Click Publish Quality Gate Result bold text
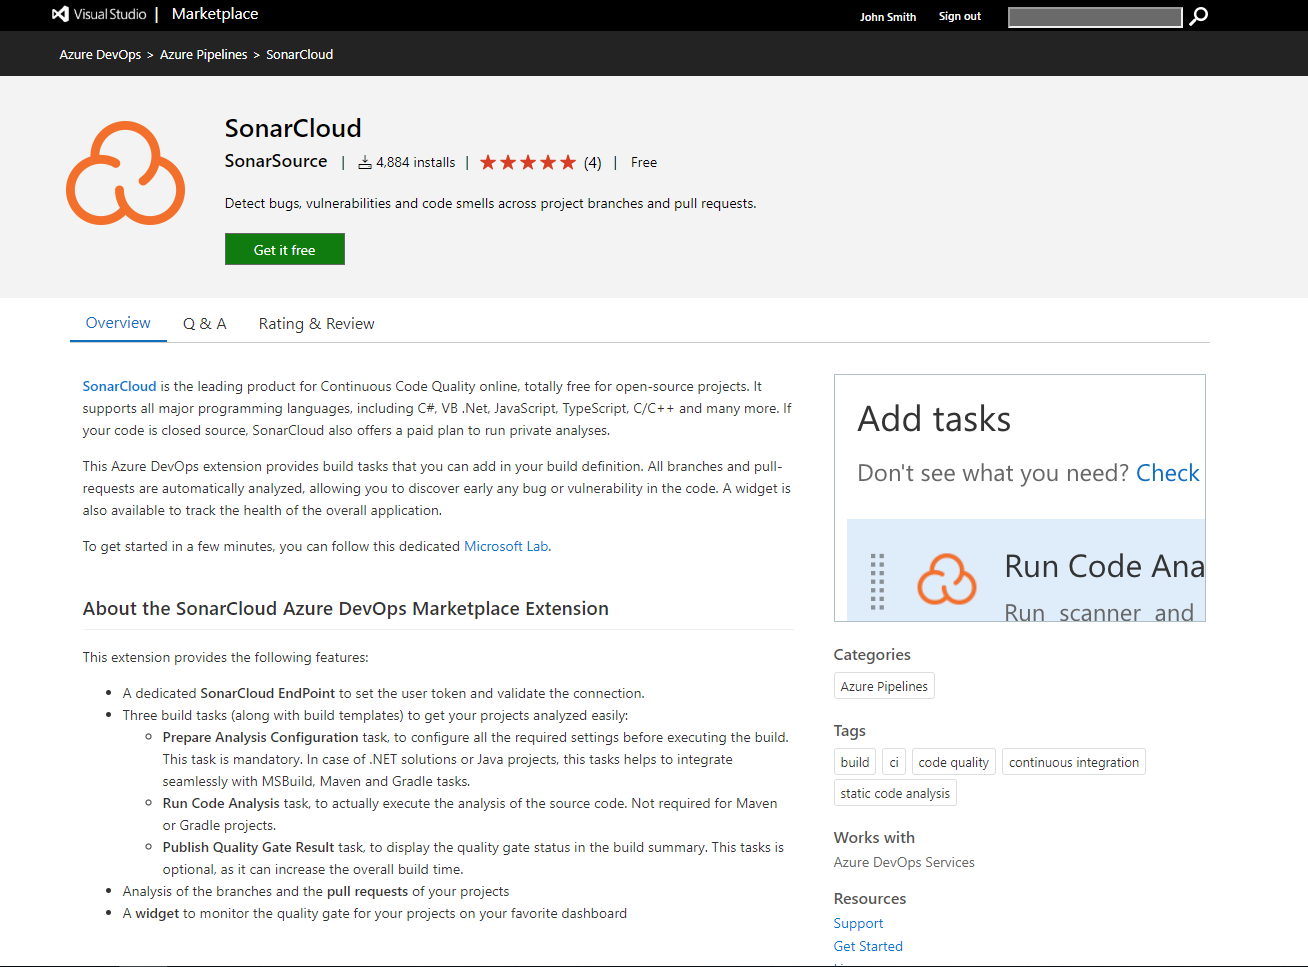Viewport: 1308px width, 967px height. click(249, 847)
